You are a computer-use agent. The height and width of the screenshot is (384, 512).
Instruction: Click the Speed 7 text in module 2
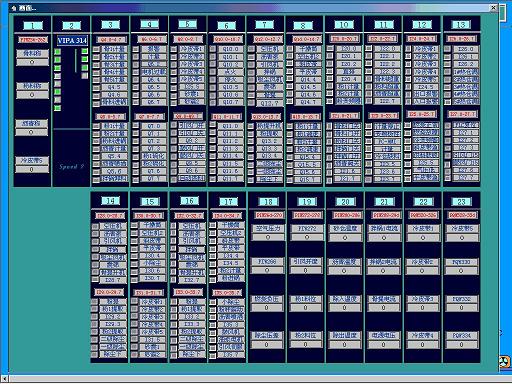[72, 167]
